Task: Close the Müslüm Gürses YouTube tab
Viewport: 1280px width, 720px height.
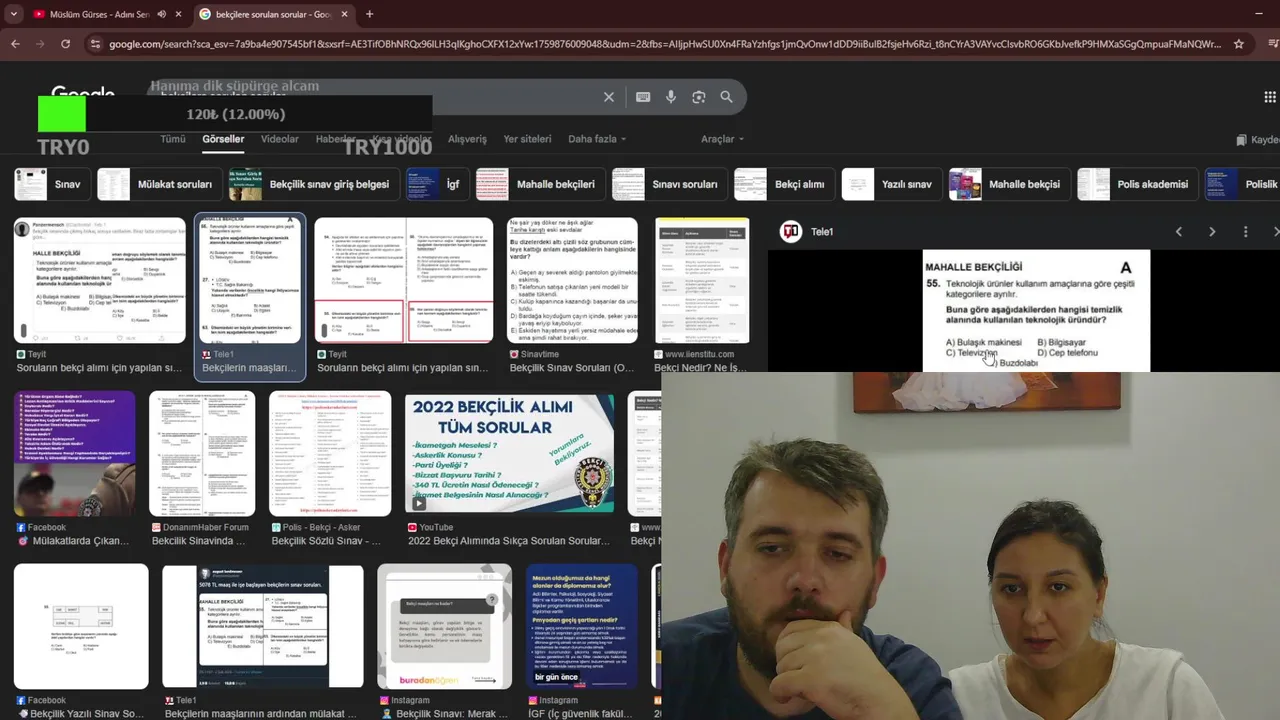Action: pyautogui.click(x=179, y=14)
